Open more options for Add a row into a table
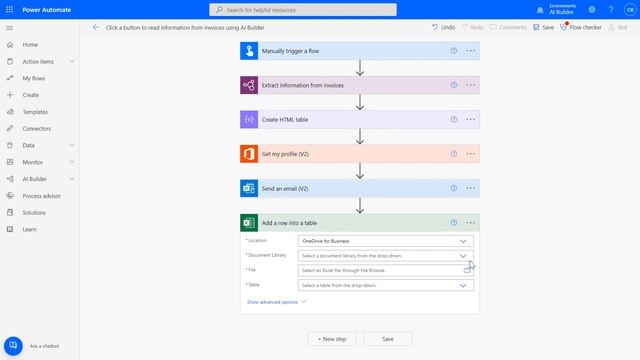Screen dimensions: 640x360 pyautogui.click(x=471, y=223)
